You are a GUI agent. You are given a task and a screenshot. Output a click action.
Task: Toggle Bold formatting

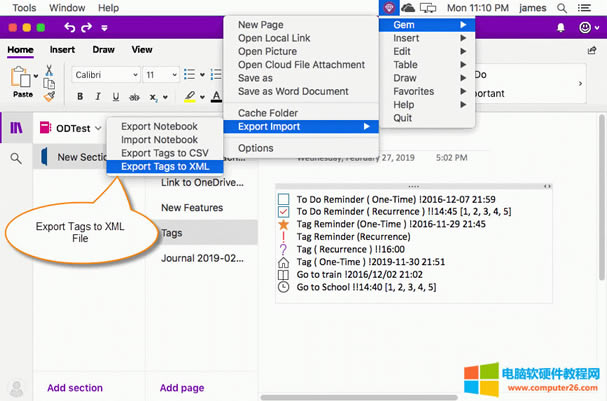(80, 96)
